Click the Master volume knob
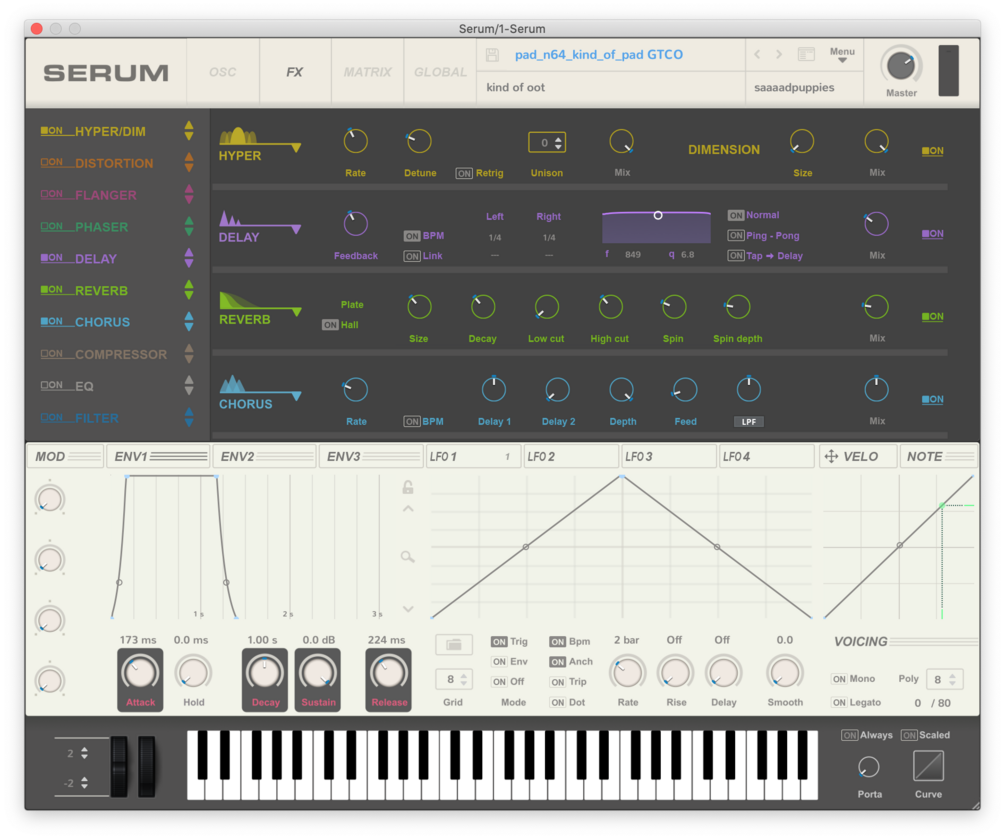1005x839 pixels. point(901,65)
